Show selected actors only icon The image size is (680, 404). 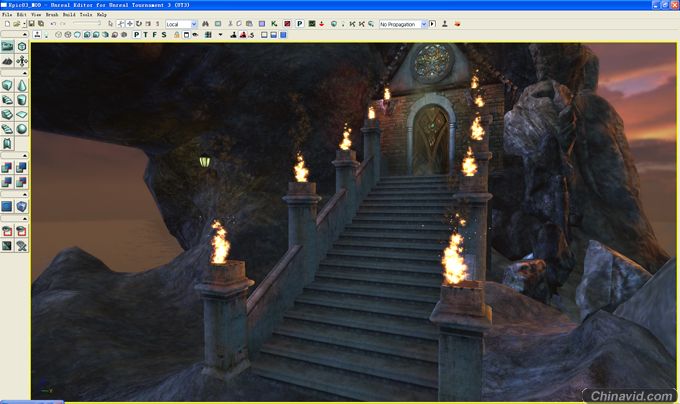point(7,231)
